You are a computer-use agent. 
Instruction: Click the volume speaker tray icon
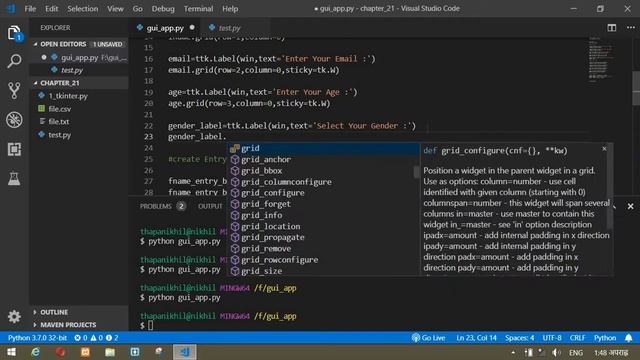(x=556, y=352)
